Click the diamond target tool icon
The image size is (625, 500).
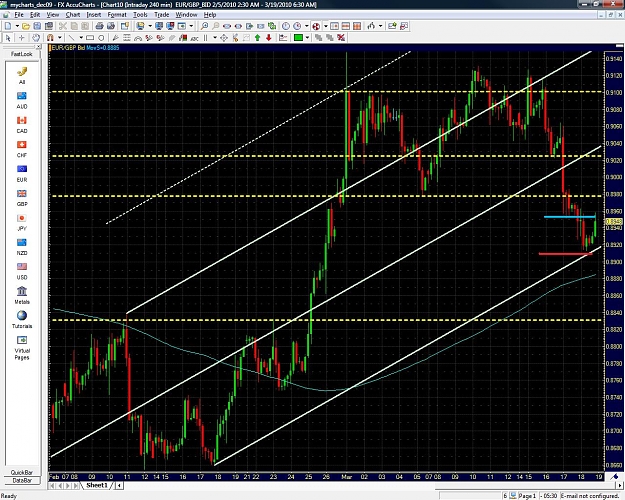pos(224,38)
